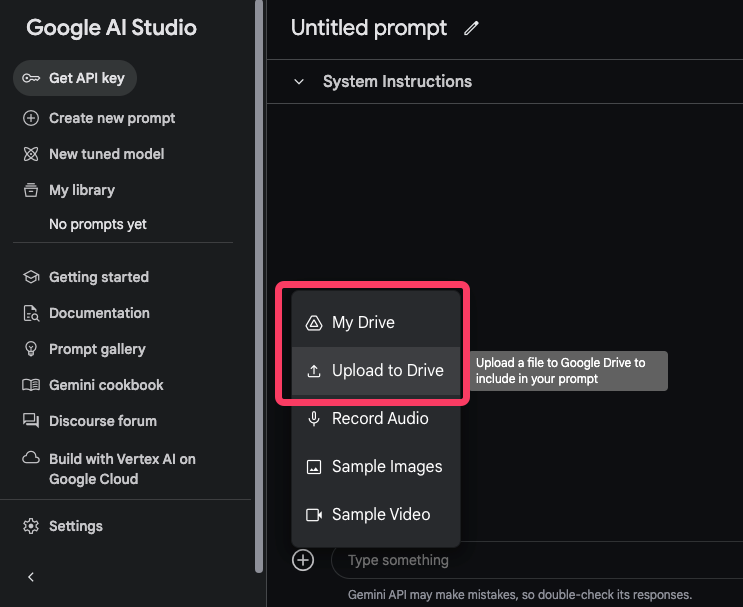Open Build with Vertex AI on Google Cloud
743x607 pixels.
pyautogui.click(x=122, y=468)
